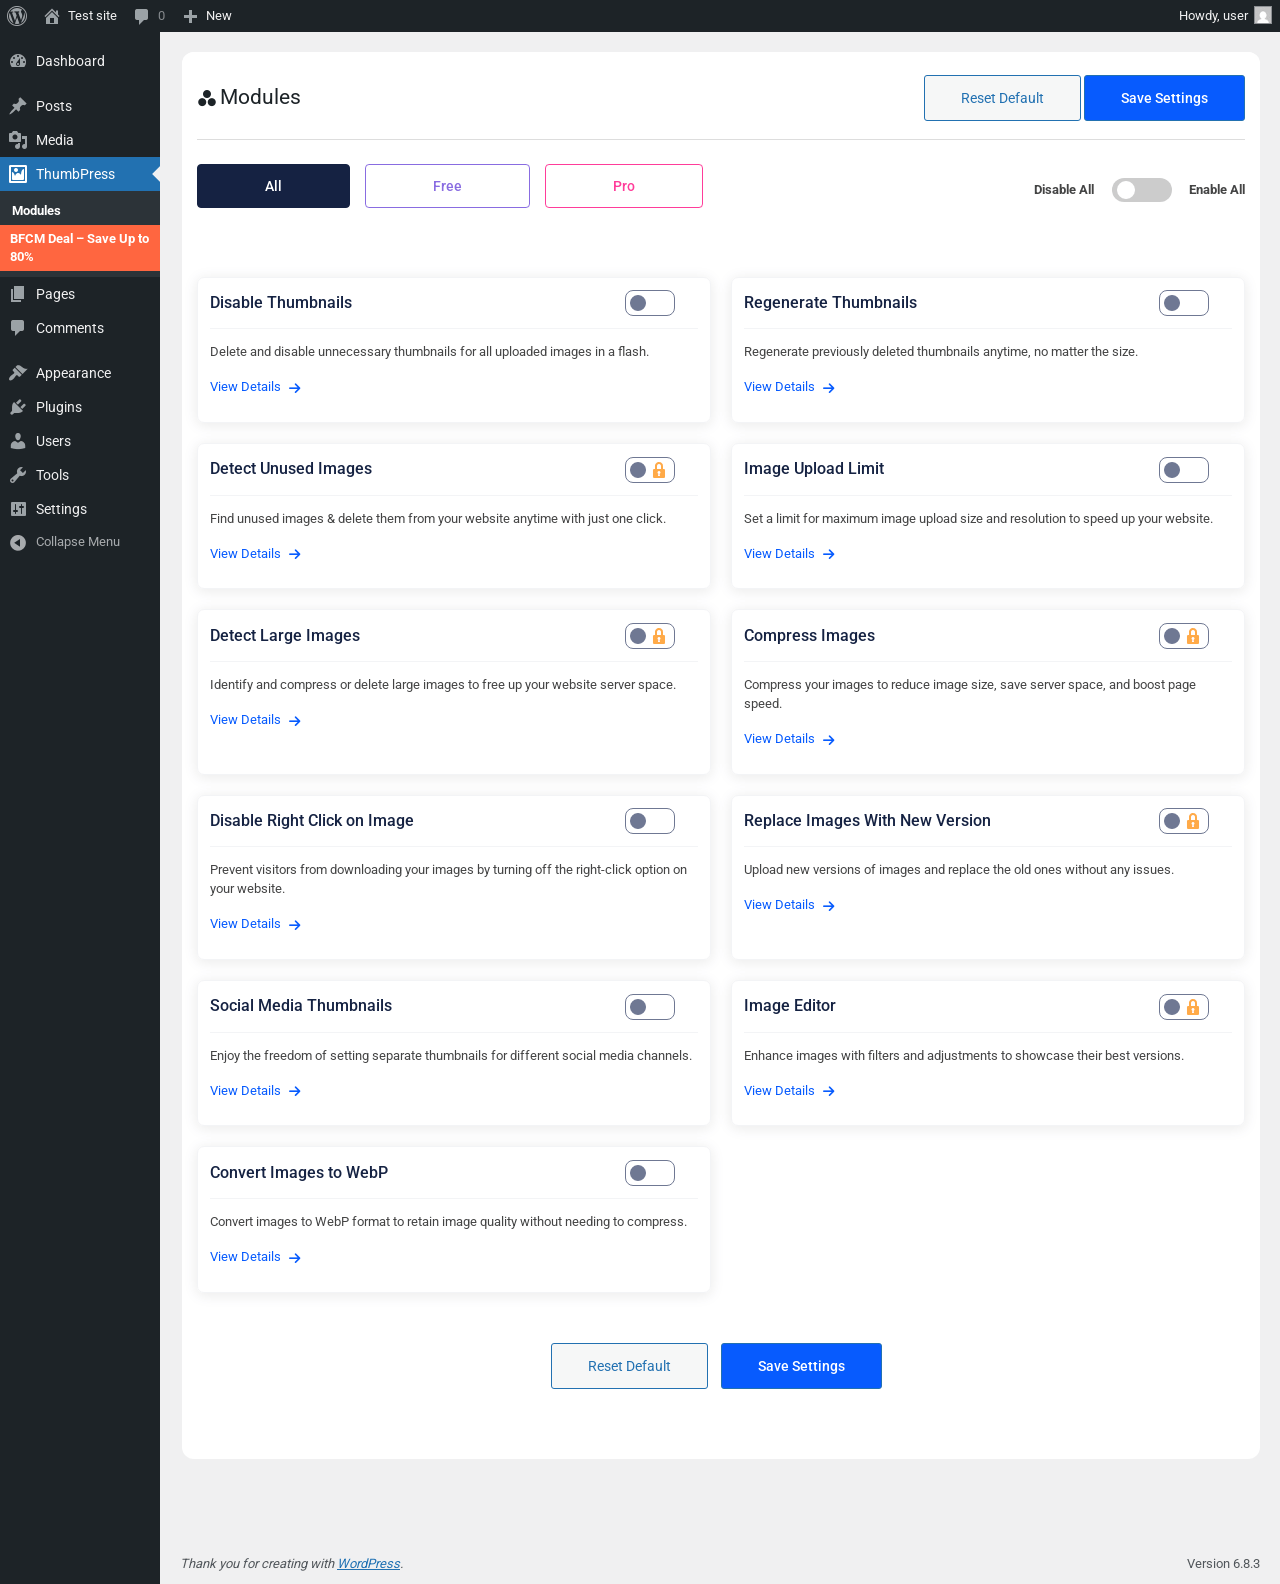This screenshot has width=1280, height=1584.
Task: Toggle the locked Image Editor switch
Action: tap(1184, 1007)
